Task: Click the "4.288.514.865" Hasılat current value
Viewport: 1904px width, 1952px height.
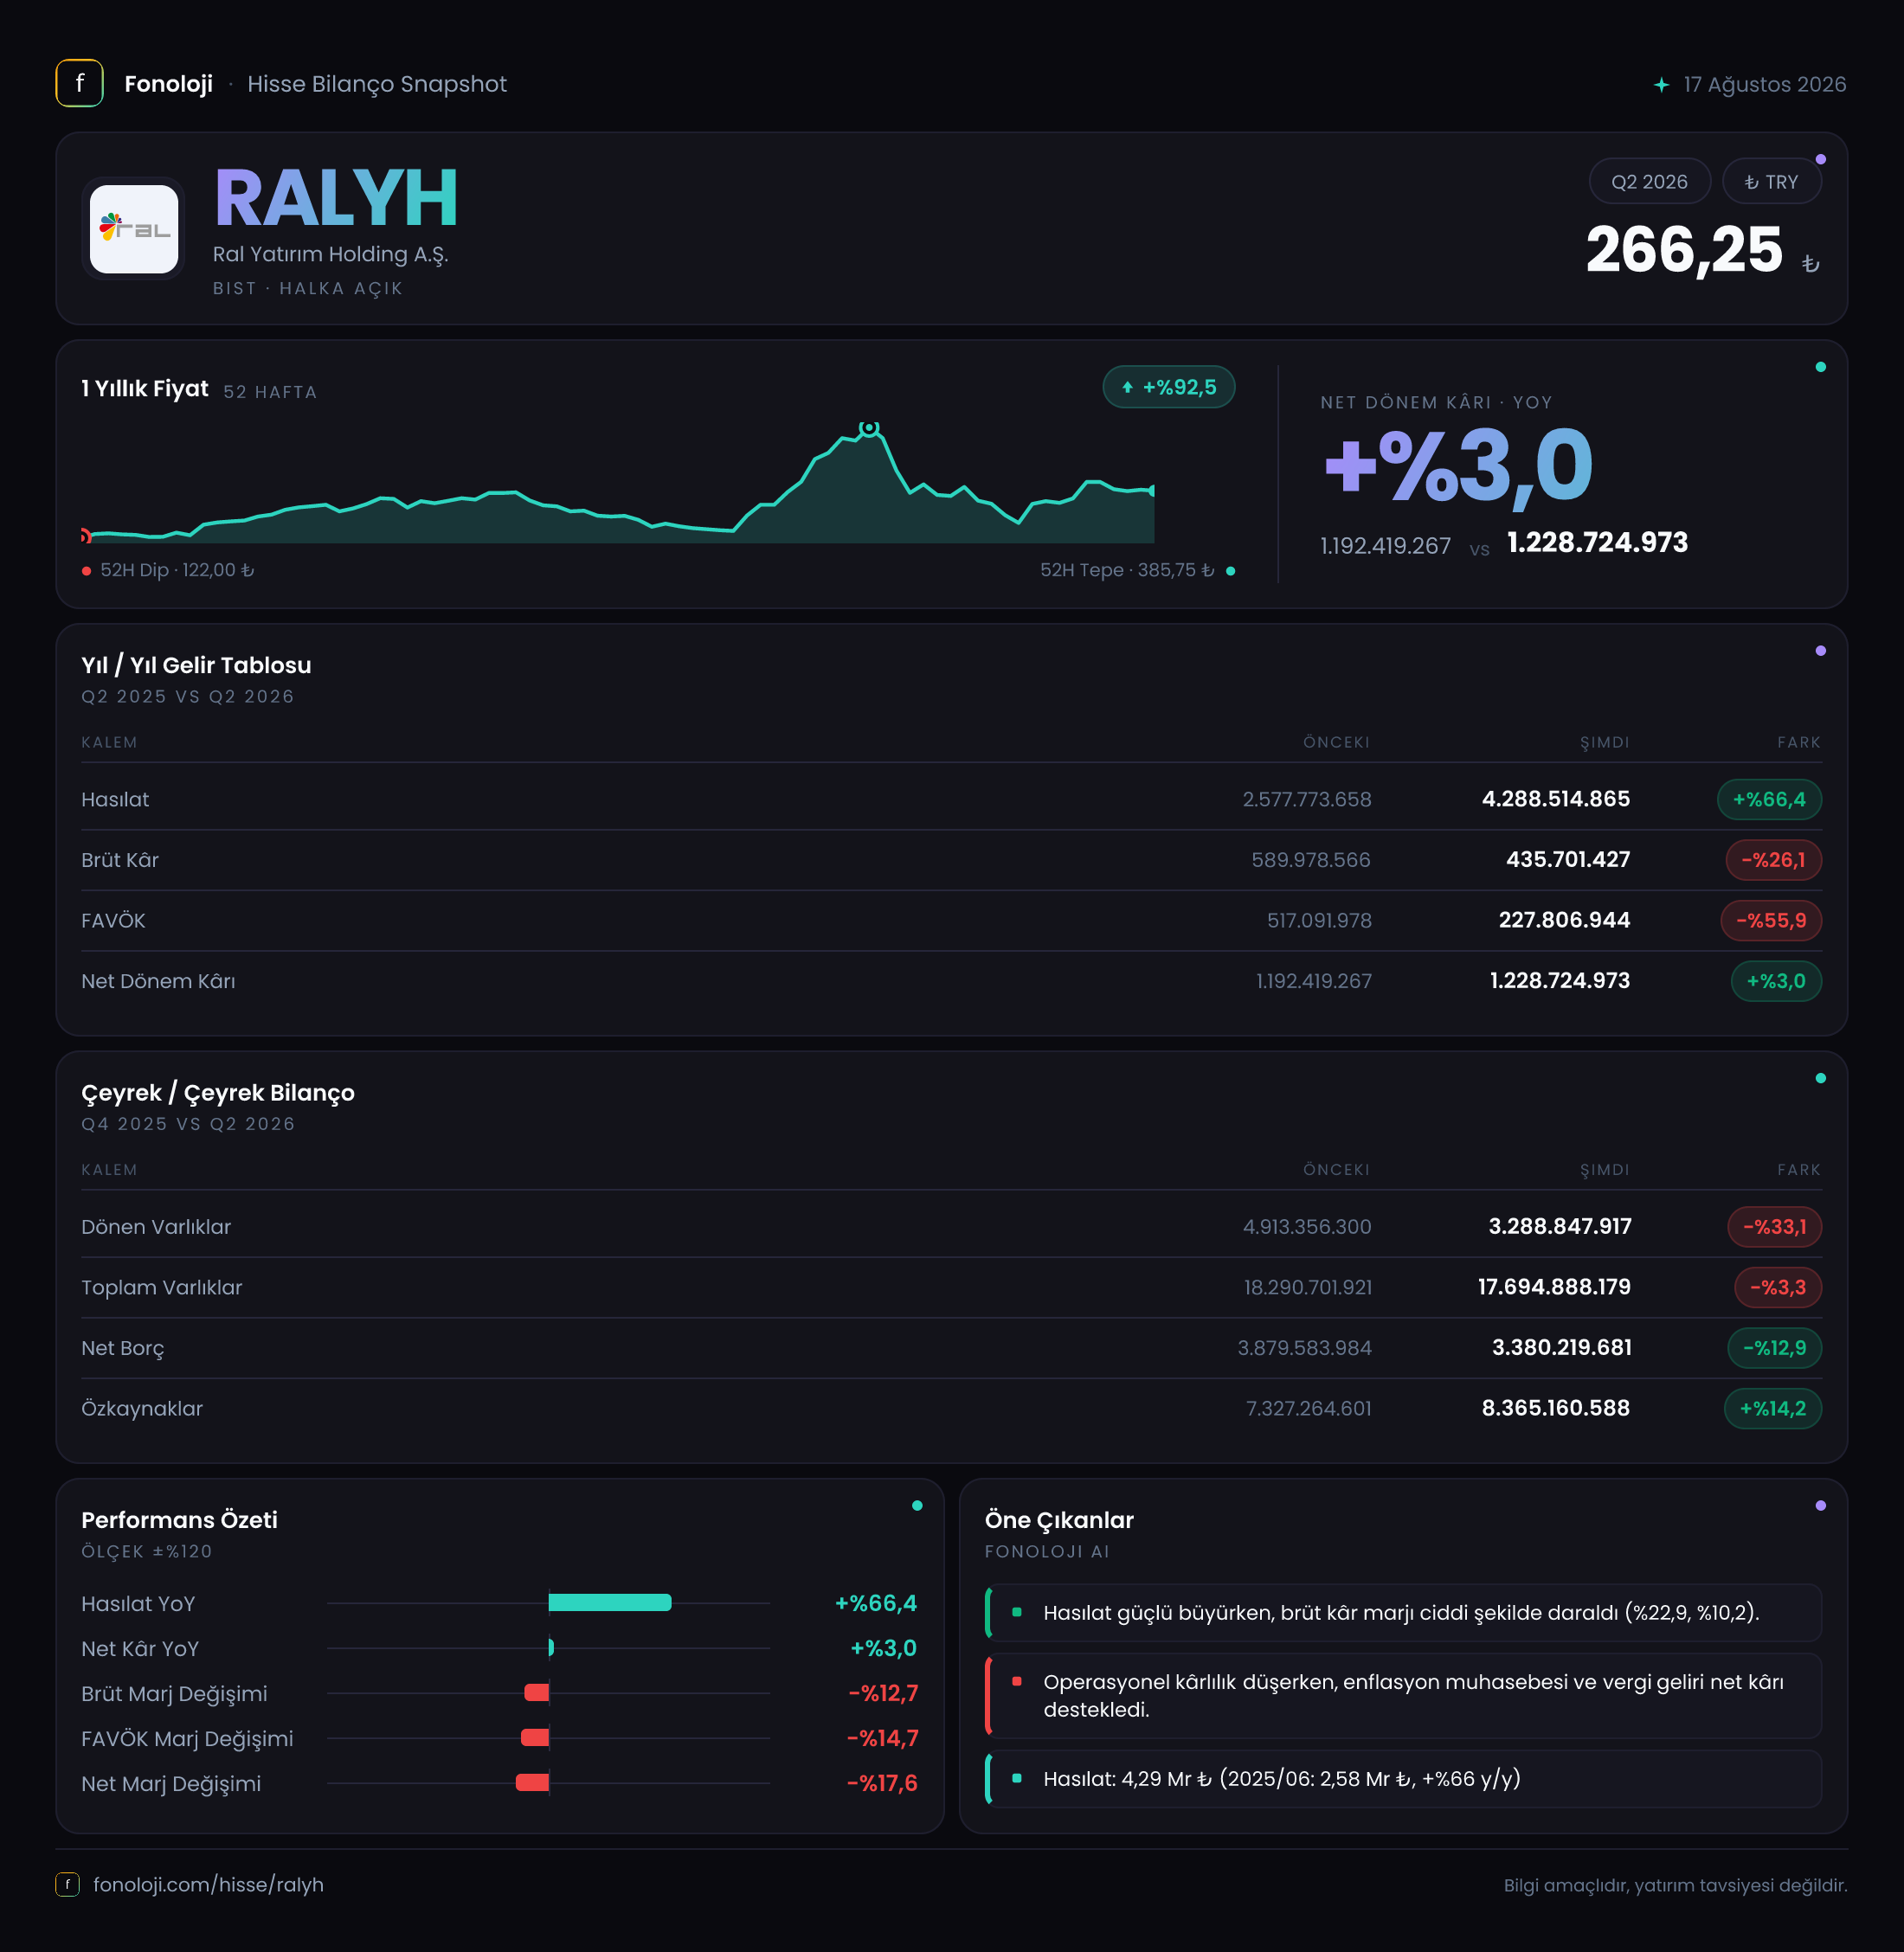Action: 1555,799
